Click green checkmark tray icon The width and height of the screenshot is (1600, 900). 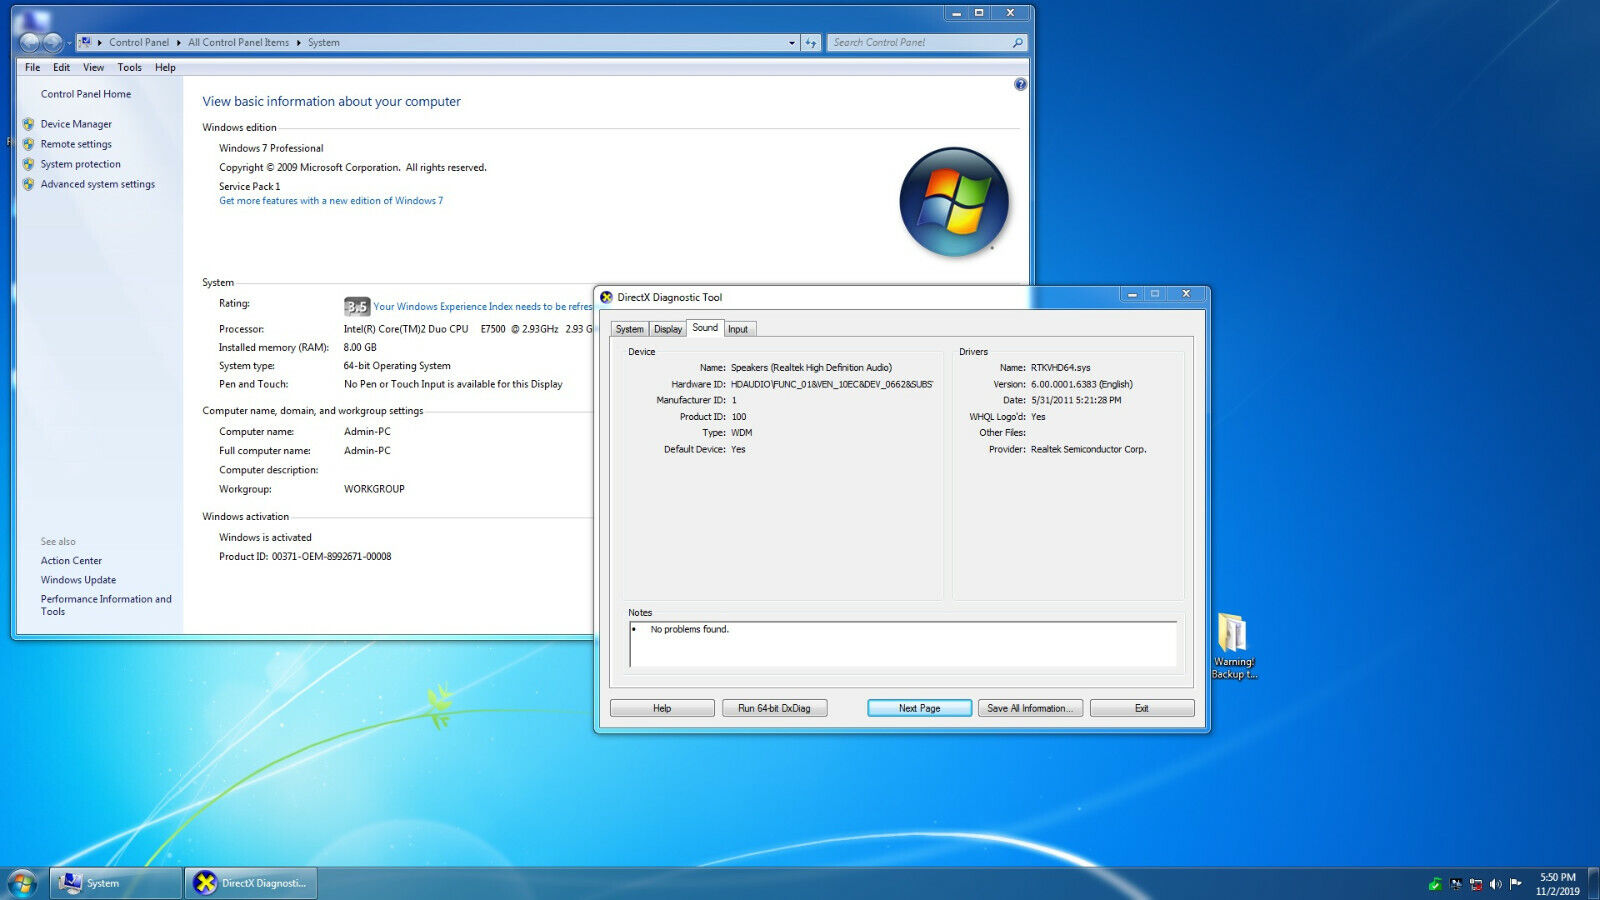pos(1435,884)
